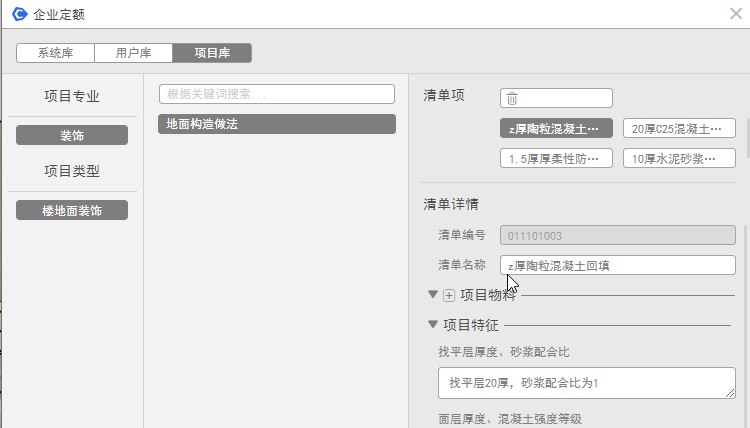Select the z厚陶粒混凝土 list item chip
Screen dimensions: 750x428
555,129
